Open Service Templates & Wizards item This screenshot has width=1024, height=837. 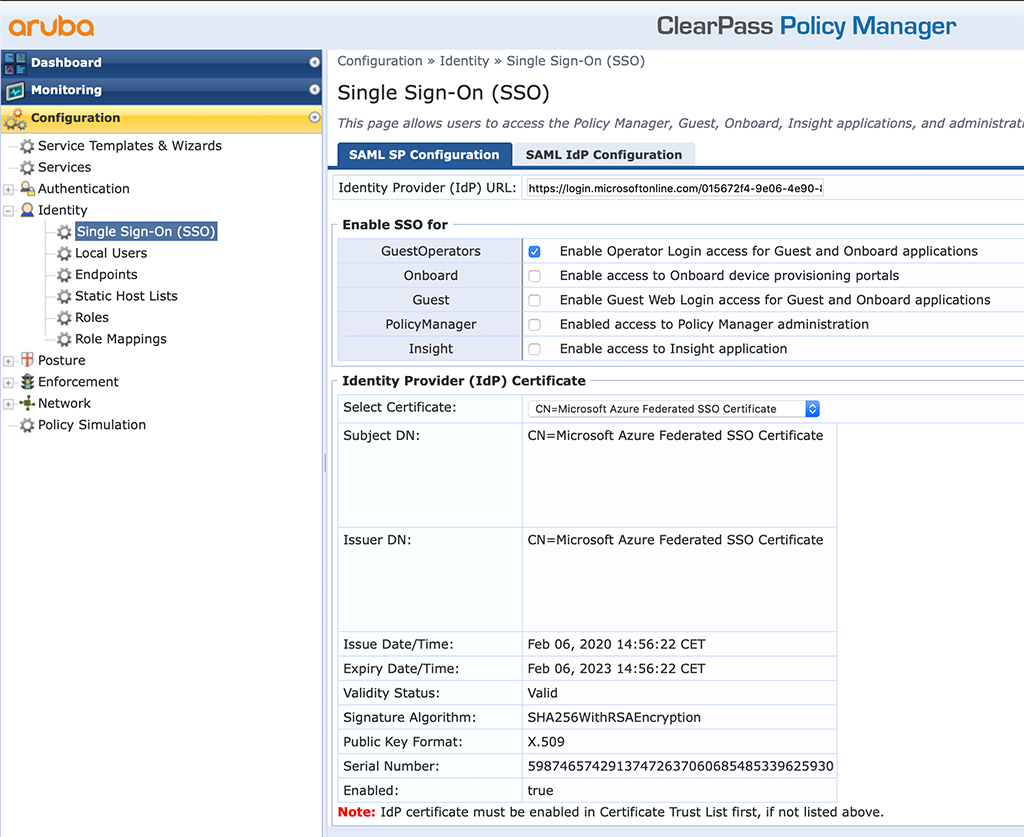[130, 146]
